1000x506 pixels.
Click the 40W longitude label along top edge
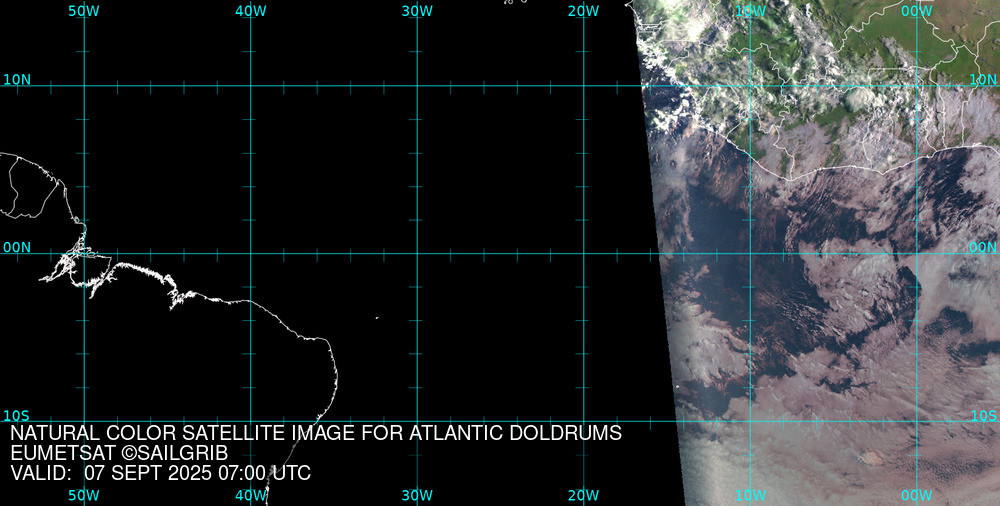[x=250, y=11]
